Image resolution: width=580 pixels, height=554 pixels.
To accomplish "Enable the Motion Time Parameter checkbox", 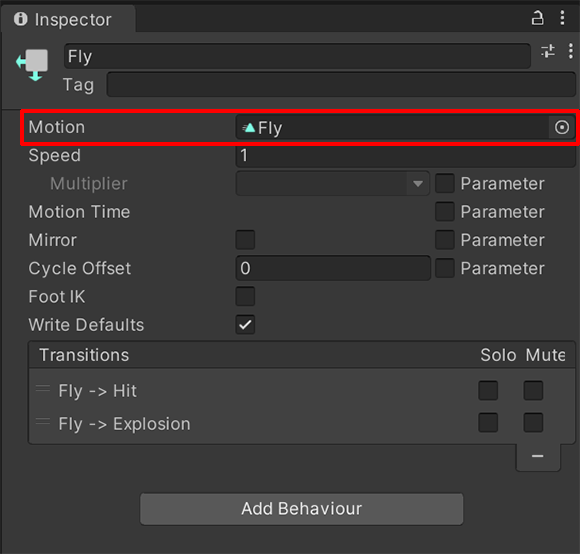I will 445,212.
